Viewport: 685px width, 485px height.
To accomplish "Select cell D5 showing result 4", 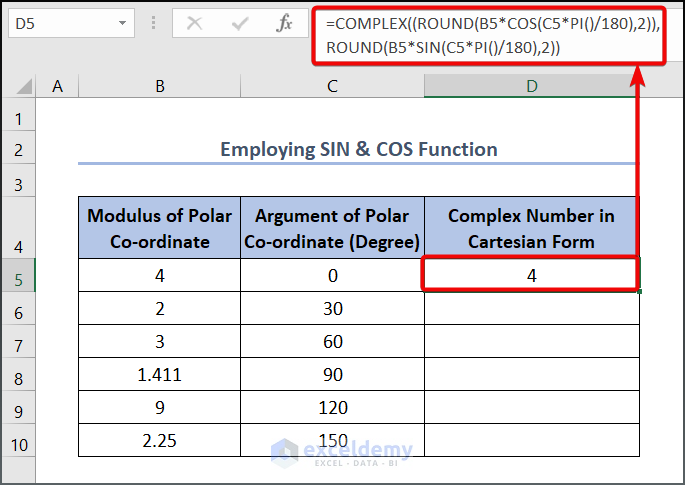I will pos(532,275).
